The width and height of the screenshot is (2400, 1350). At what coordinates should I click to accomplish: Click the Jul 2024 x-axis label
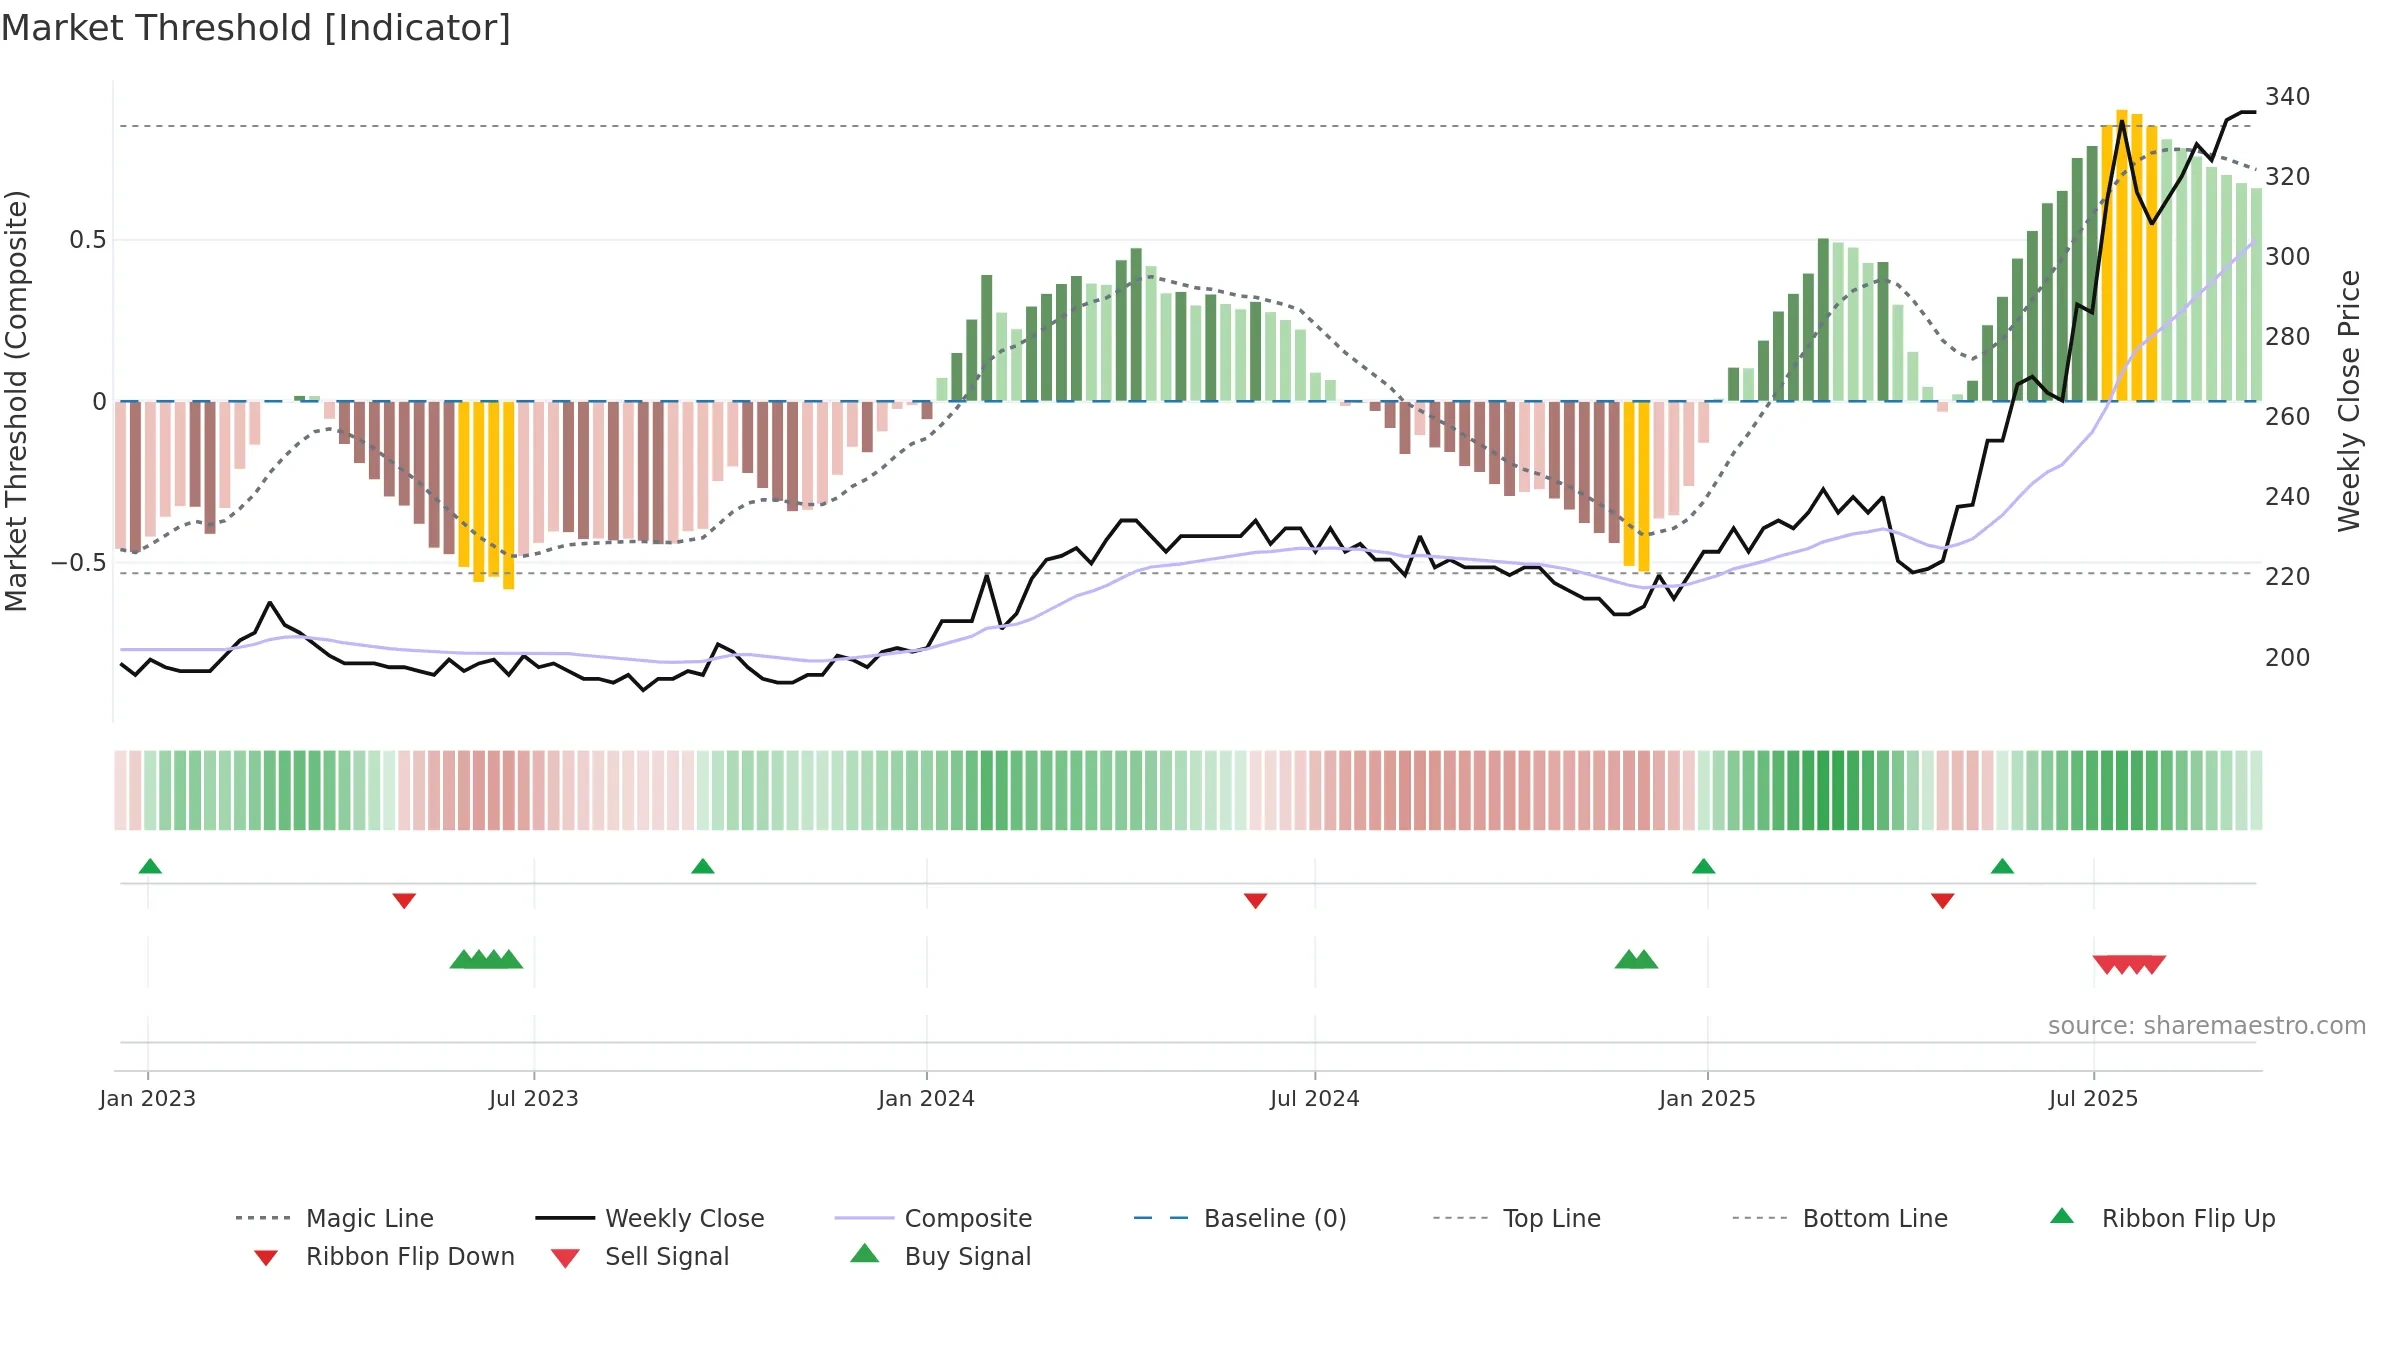click(1315, 1098)
